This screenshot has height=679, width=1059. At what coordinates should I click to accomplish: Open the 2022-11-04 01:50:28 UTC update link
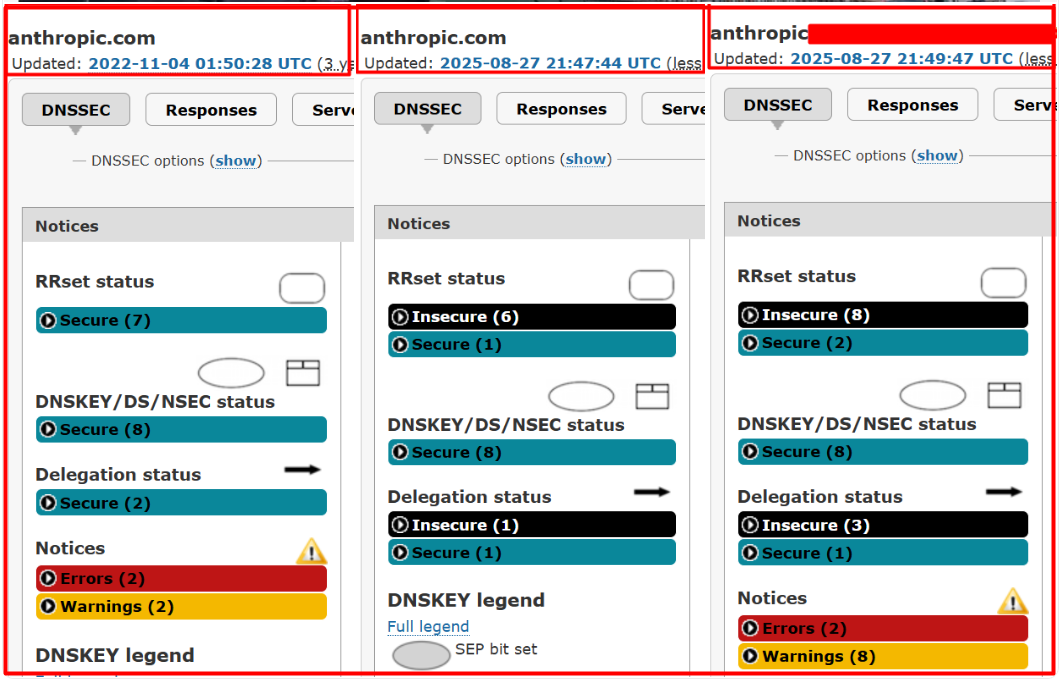(x=200, y=64)
